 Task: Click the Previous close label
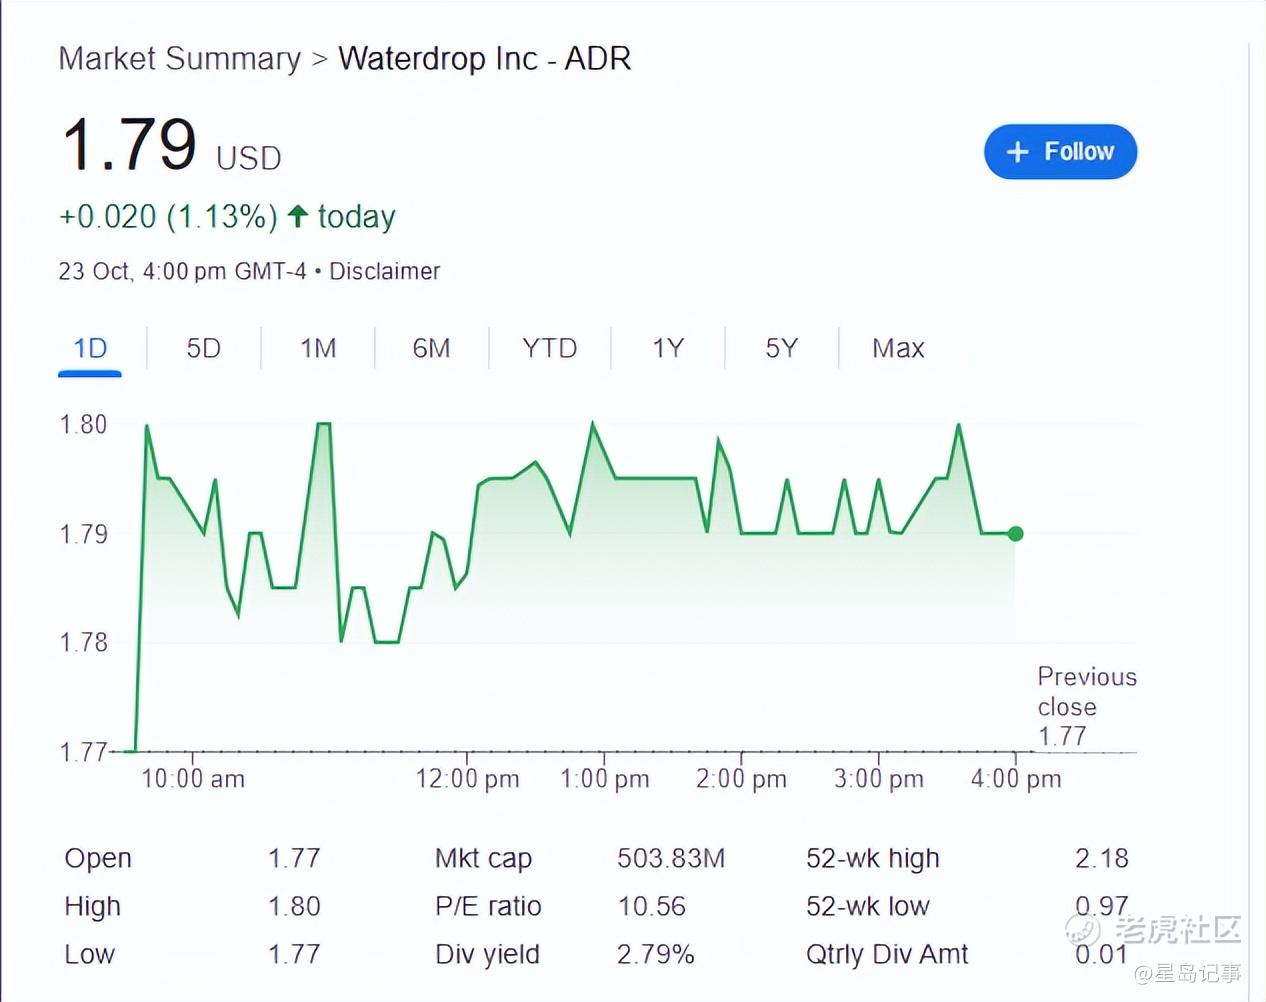(1086, 691)
